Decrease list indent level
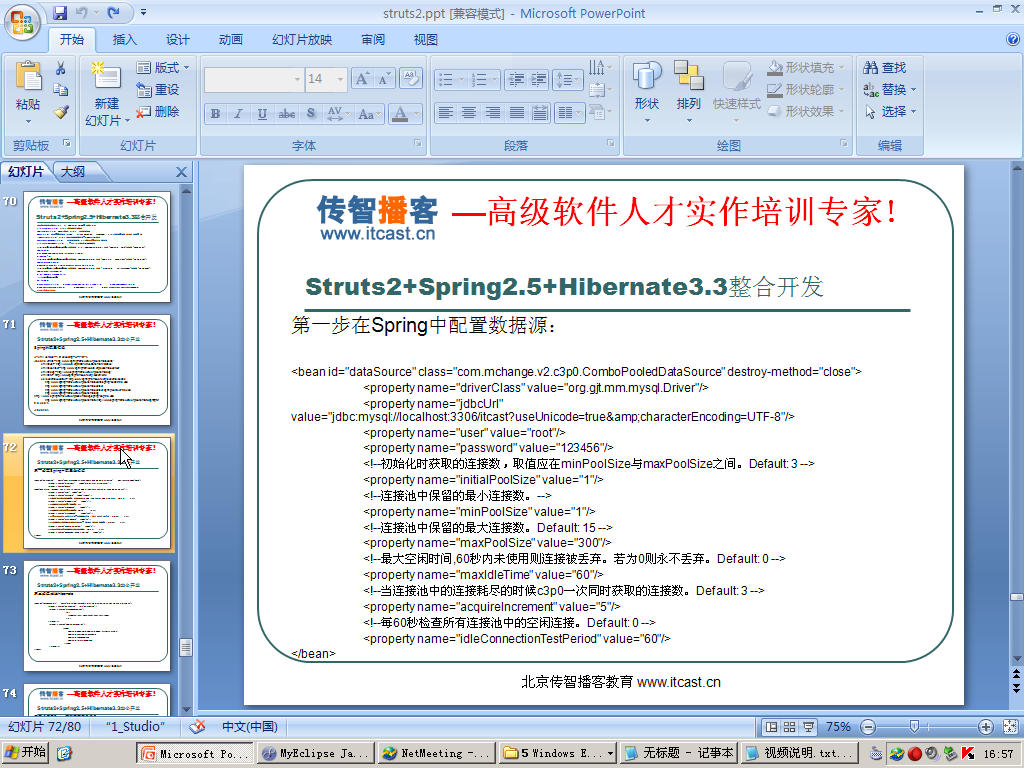Viewport: 1024px width, 768px height. pyautogui.click(x=516, y=80)
